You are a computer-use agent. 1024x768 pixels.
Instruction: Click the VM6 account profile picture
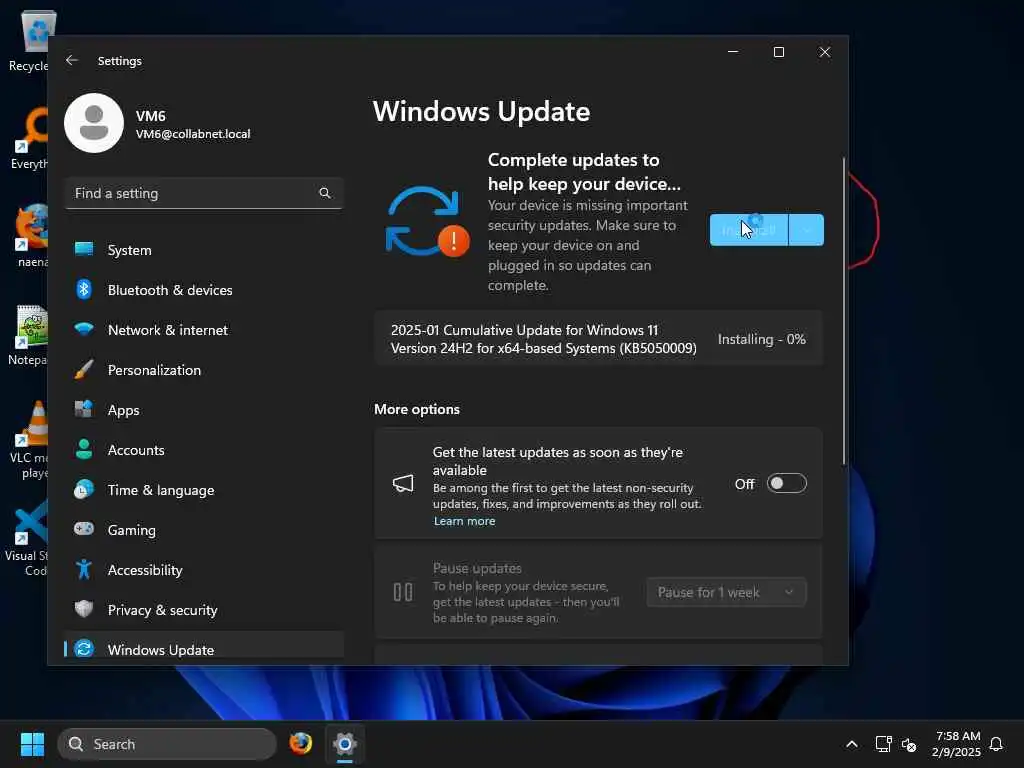(x=94, y=123)
